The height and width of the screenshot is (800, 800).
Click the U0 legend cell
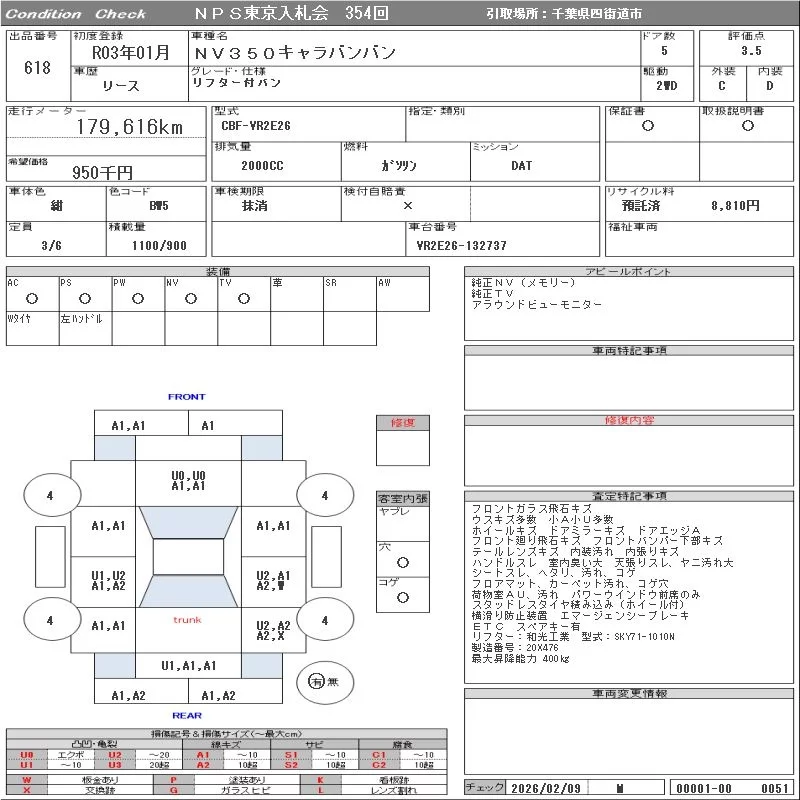[x=27, y=755]
